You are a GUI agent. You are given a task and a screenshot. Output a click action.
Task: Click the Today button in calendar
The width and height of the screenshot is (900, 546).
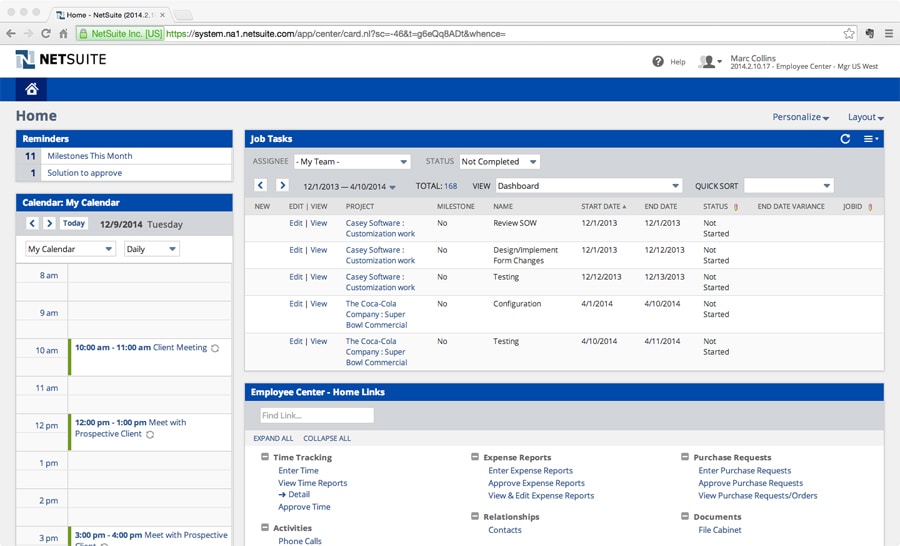(x=74, y=223)
